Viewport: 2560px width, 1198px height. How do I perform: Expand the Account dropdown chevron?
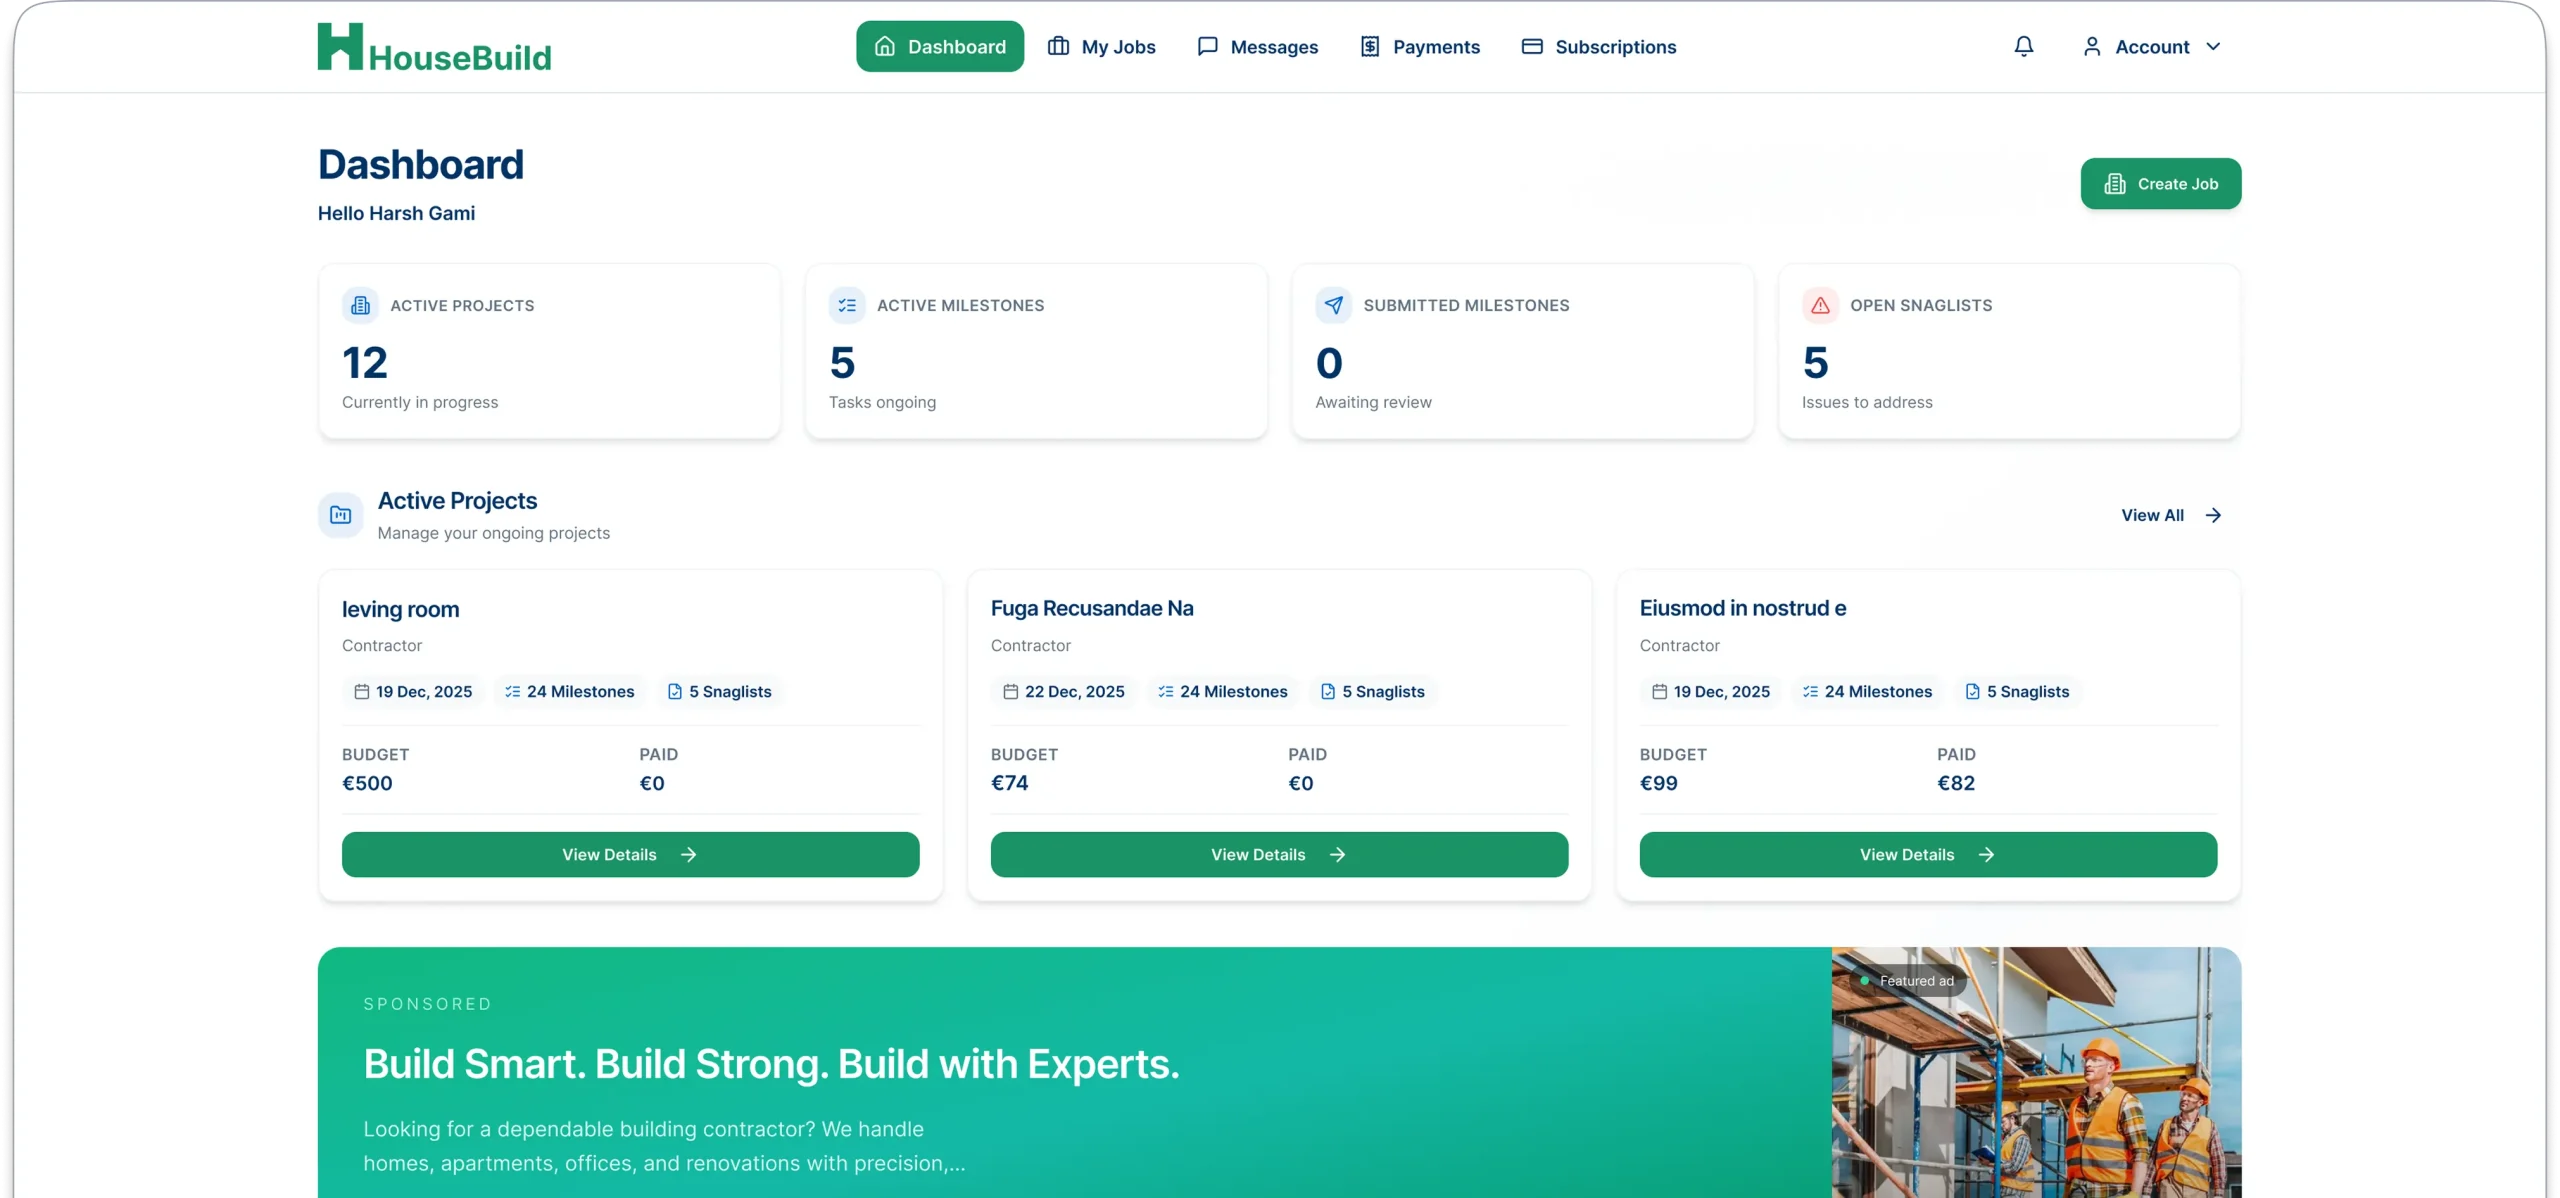pyautogui.click(x=2213, y=46)
